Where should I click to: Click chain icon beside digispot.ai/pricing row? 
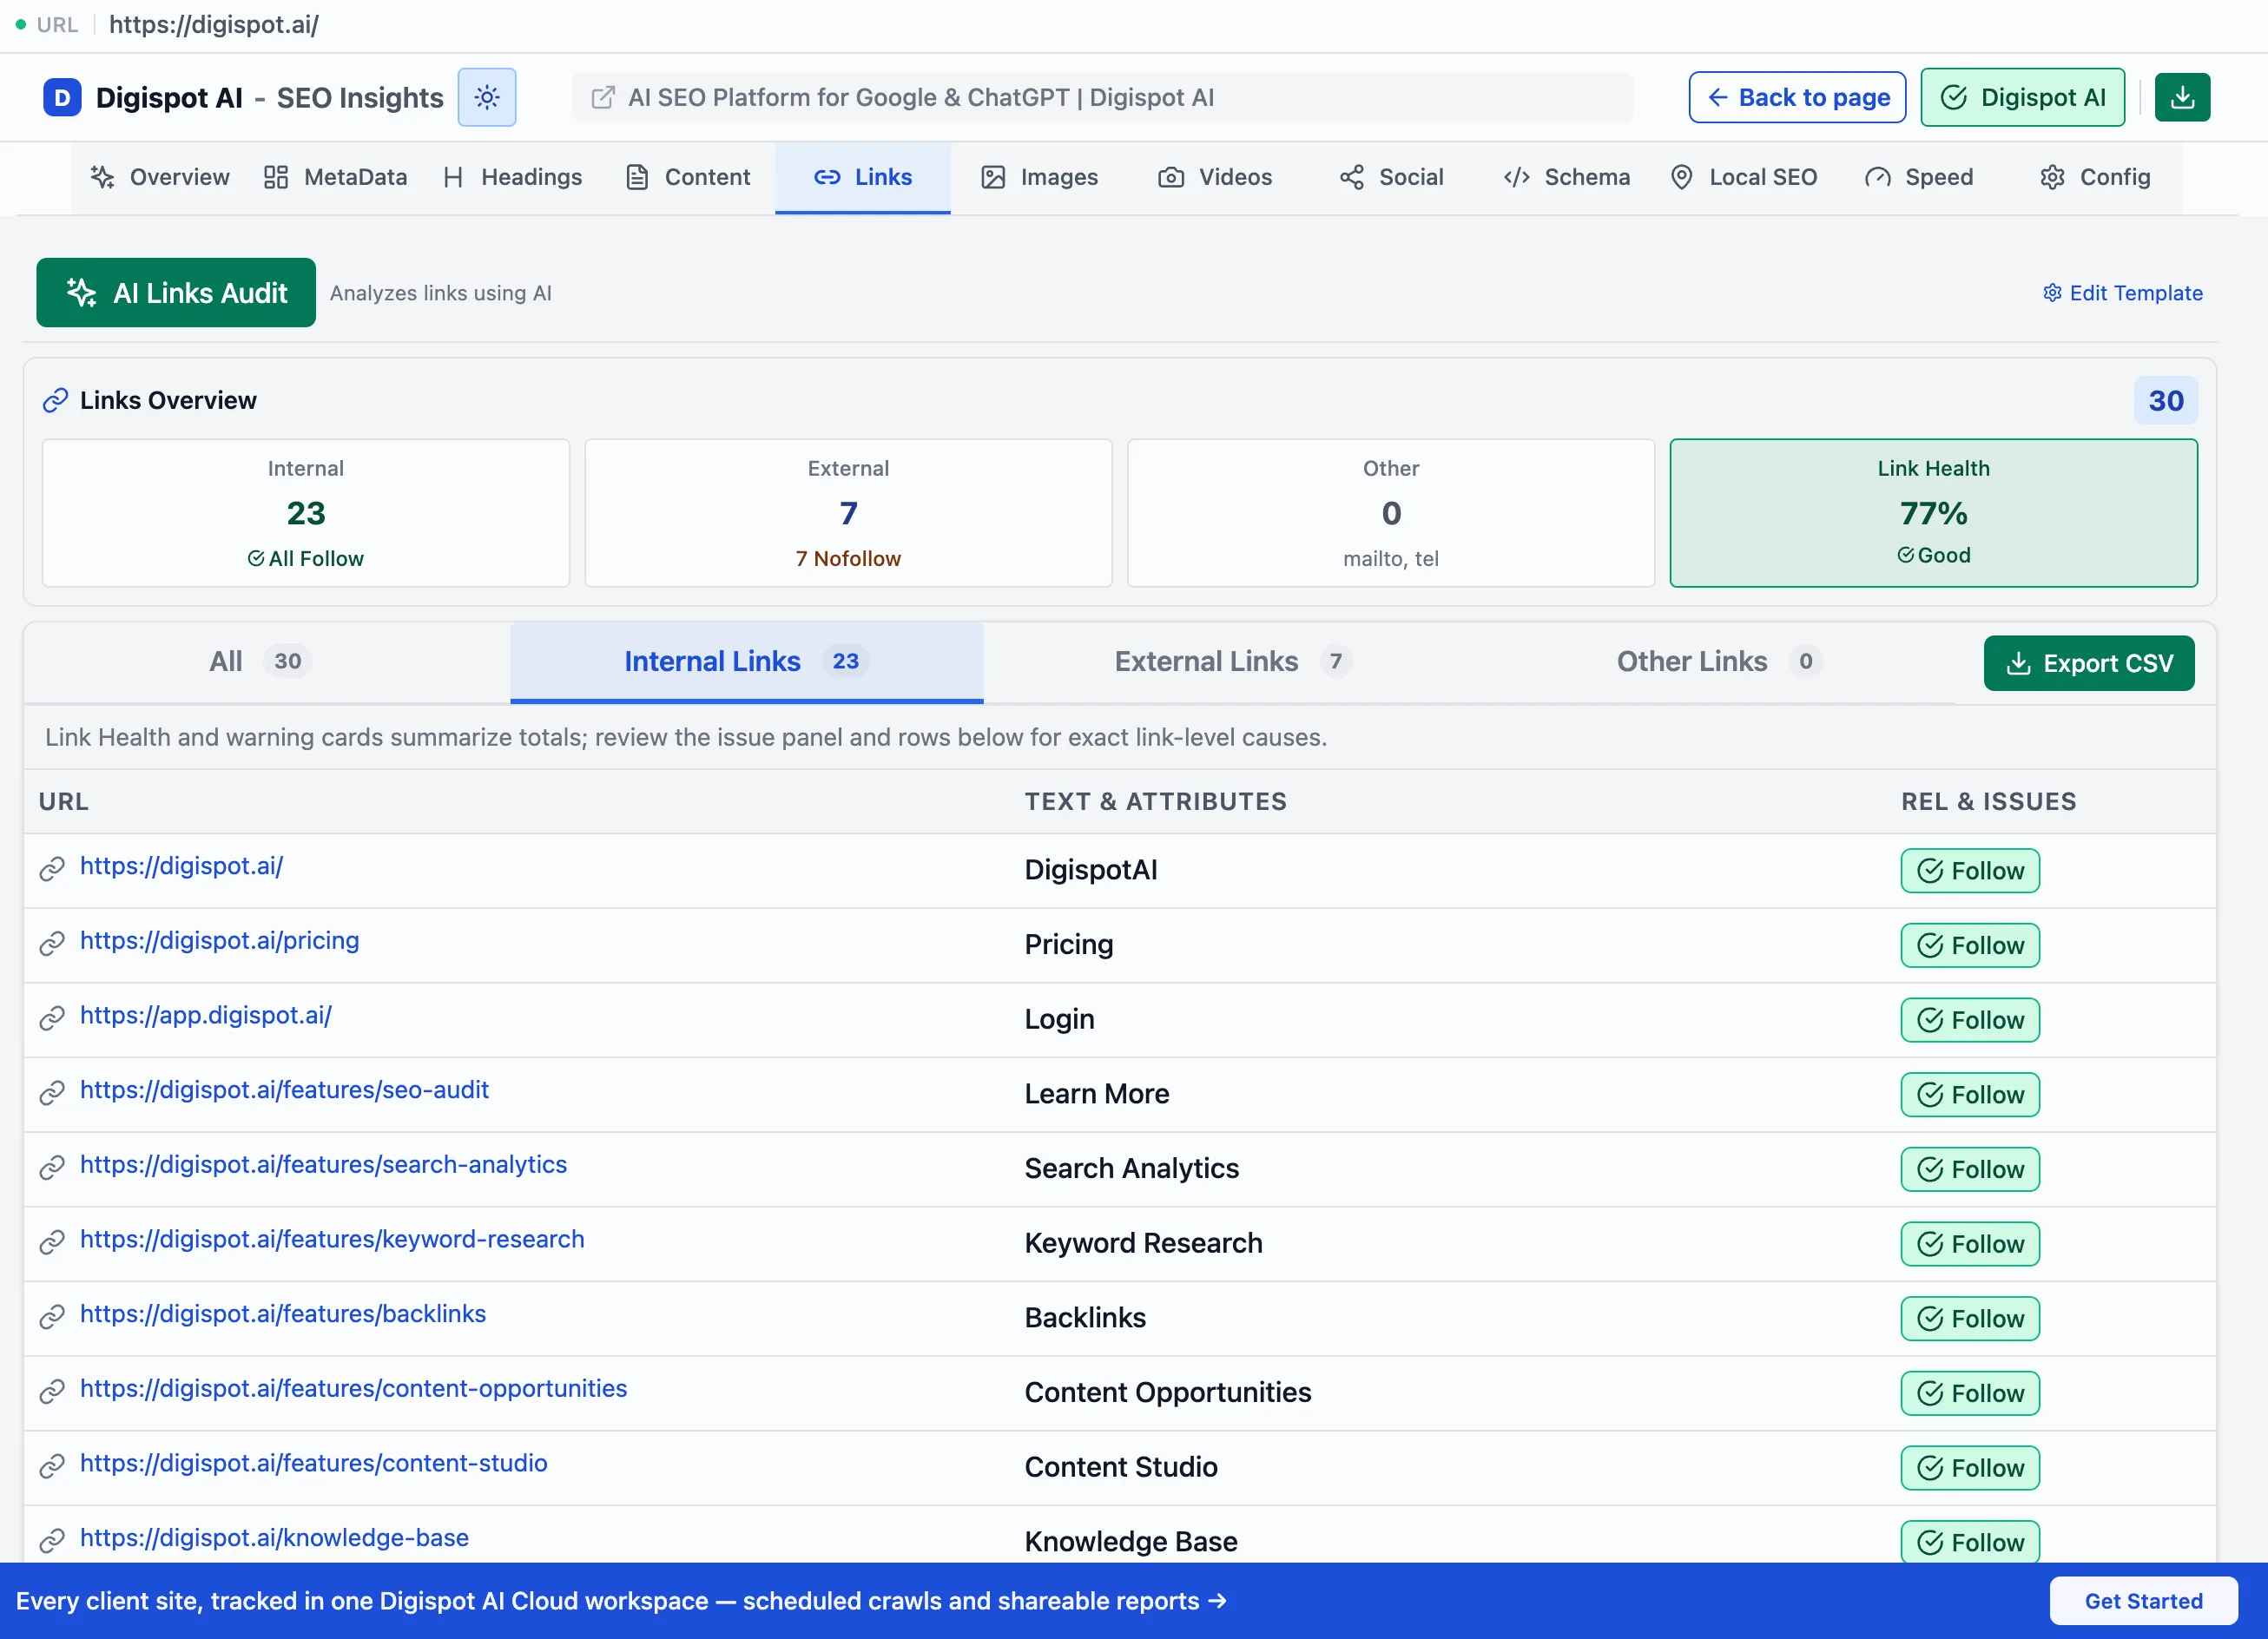point(52,943)
